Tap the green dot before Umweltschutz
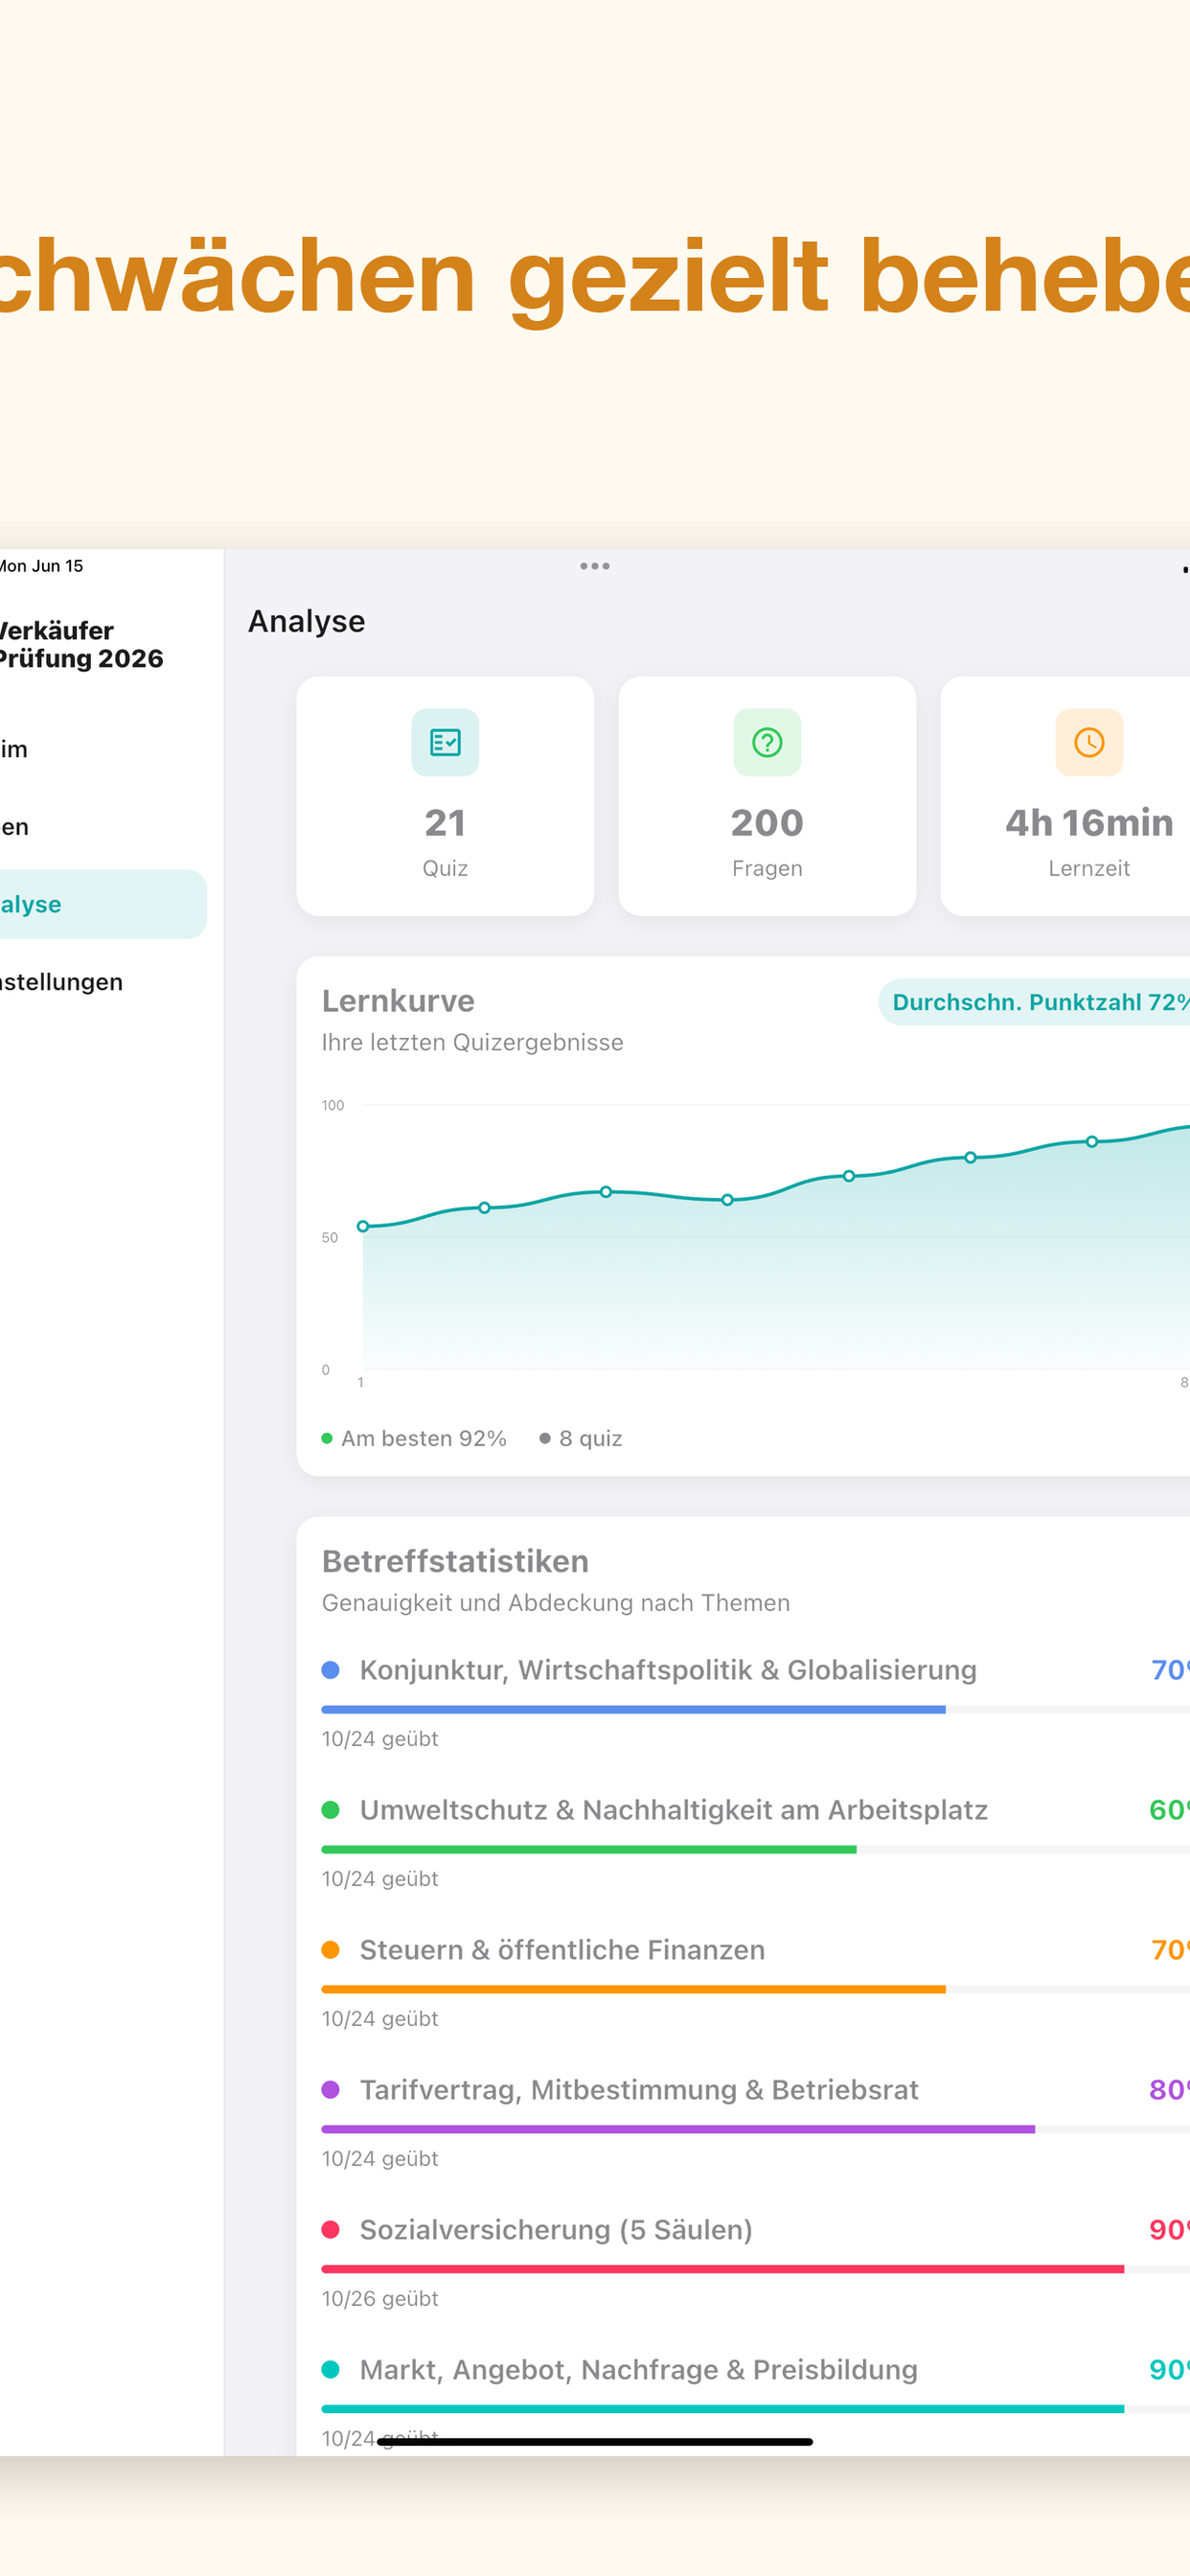This screenshot has height=2576, width=1190. click(x=331, y=1810)
